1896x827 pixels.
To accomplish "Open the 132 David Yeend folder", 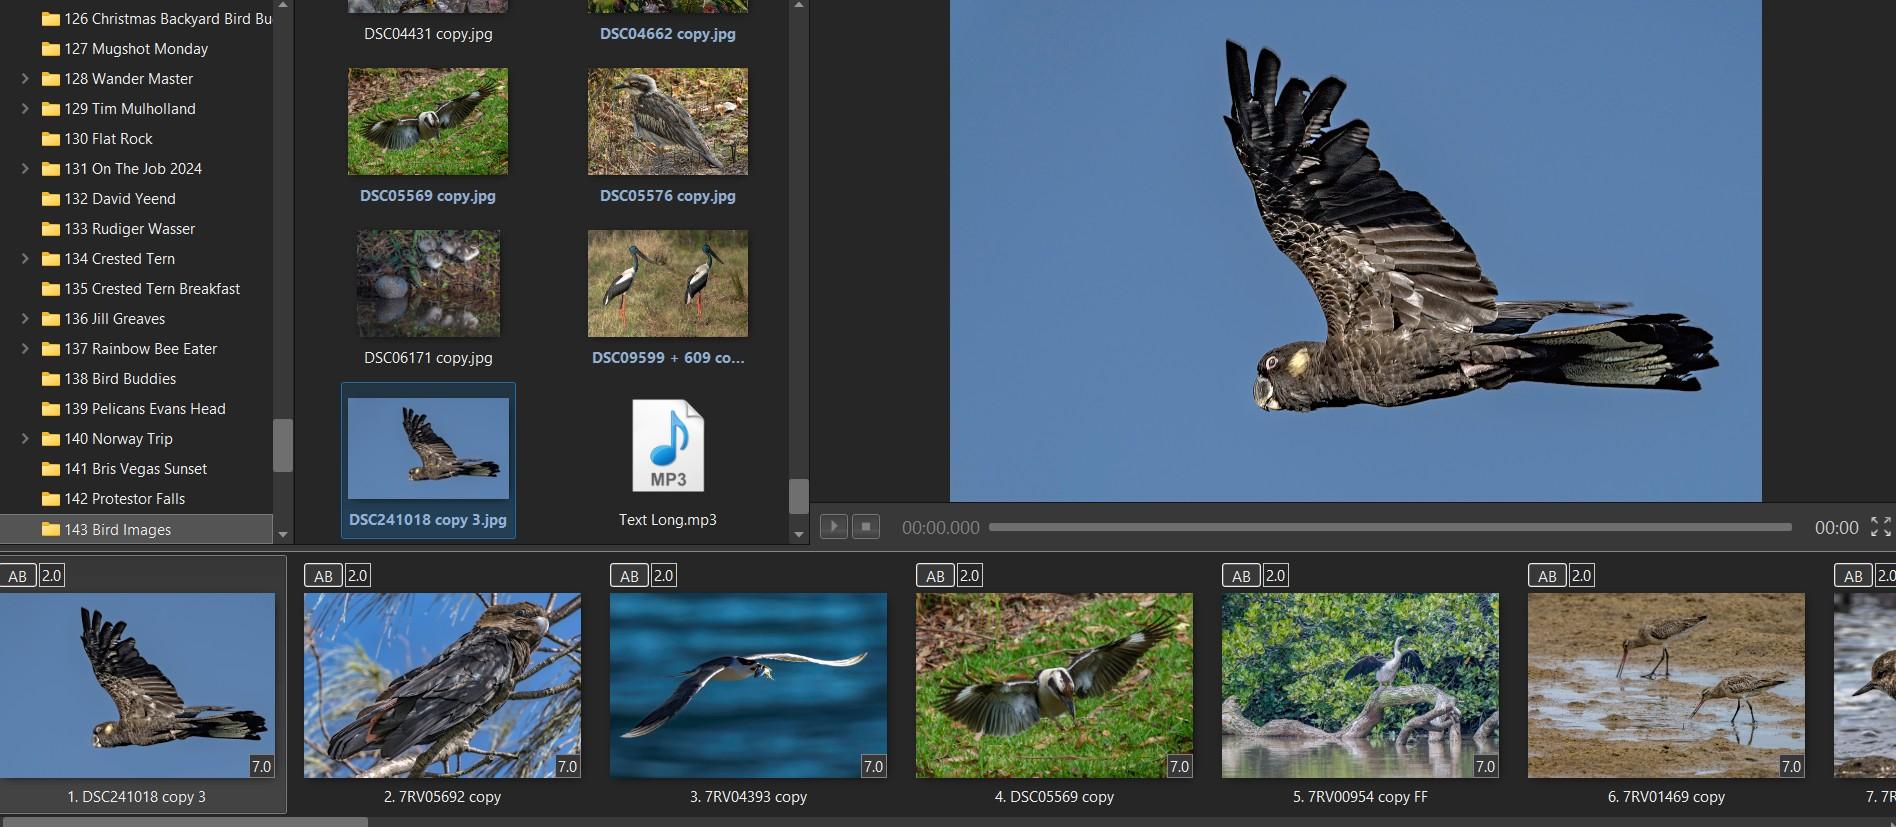I will click(x=108, y=198).
